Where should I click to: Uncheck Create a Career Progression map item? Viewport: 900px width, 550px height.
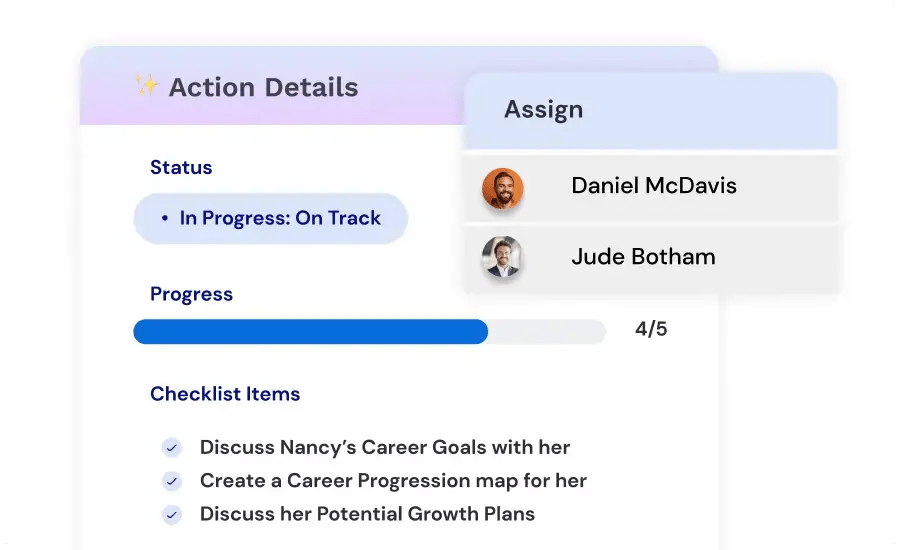pos(171,481)
